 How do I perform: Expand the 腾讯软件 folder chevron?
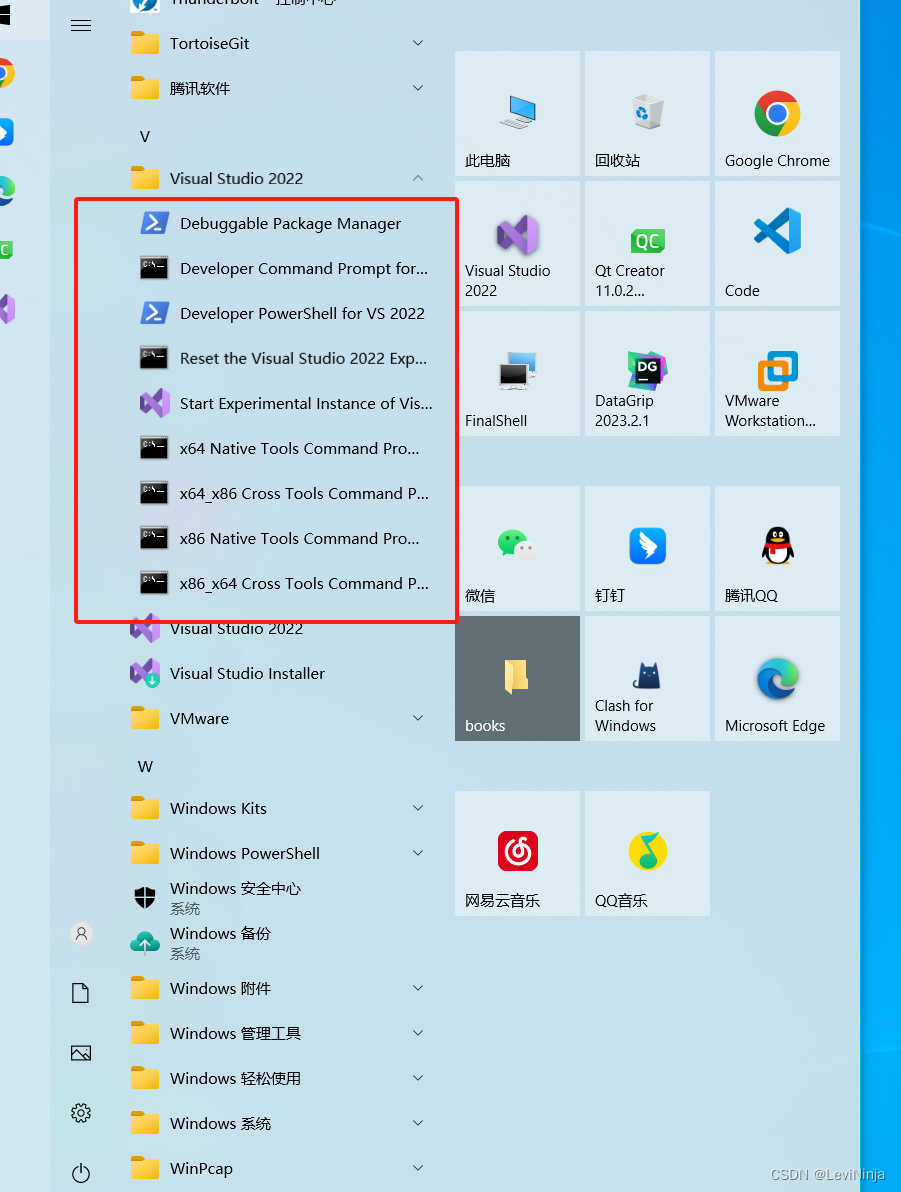[x=417, y=88]
